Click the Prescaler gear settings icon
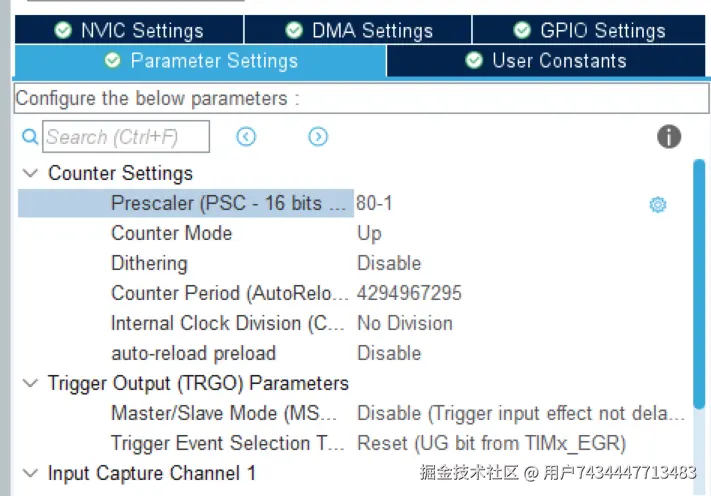 pos(657,204)
